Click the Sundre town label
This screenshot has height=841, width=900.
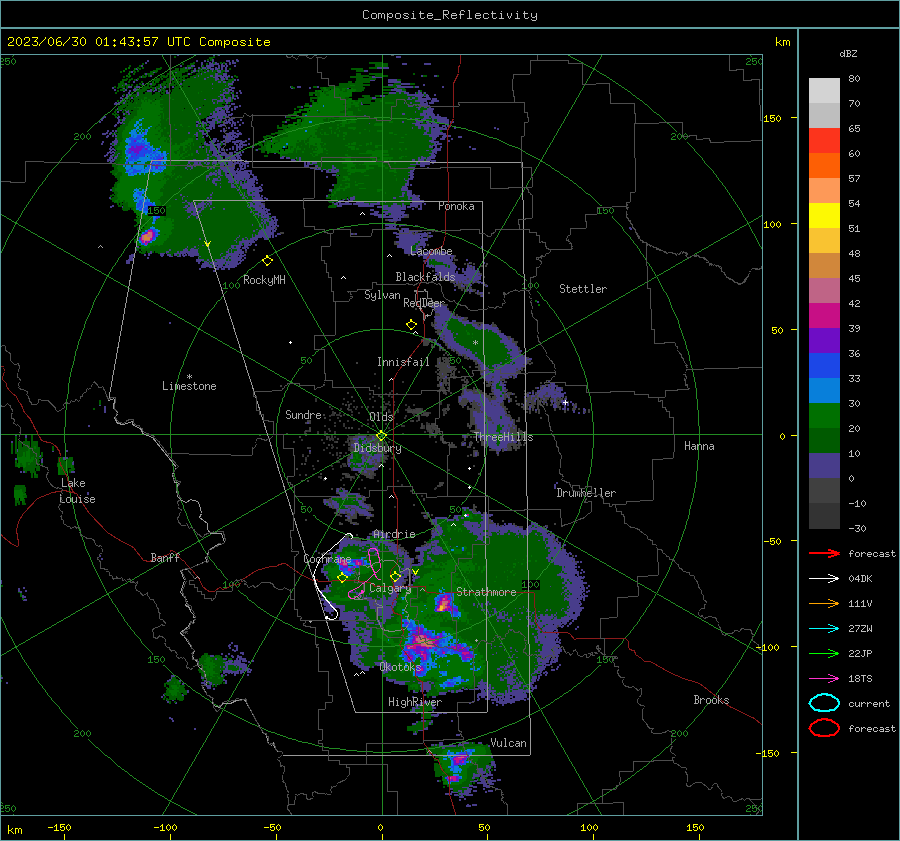pyautogui.click(x=303, y=414)
